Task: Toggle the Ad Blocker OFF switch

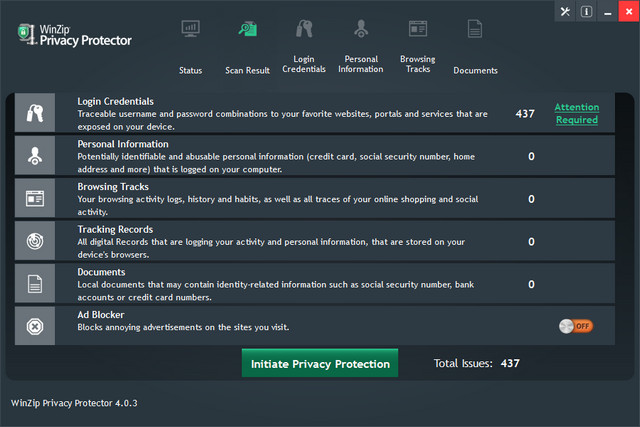Action: pyautogui.click(x=576, y=326)
